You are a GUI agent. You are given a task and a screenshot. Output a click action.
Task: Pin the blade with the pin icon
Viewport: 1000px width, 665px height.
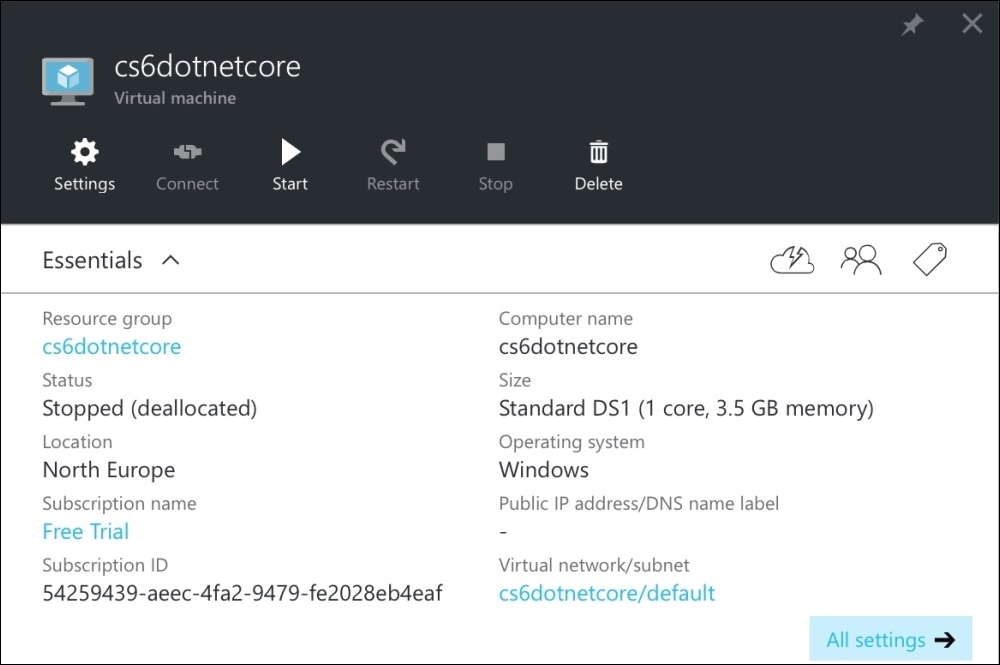[x=912, y=26]
